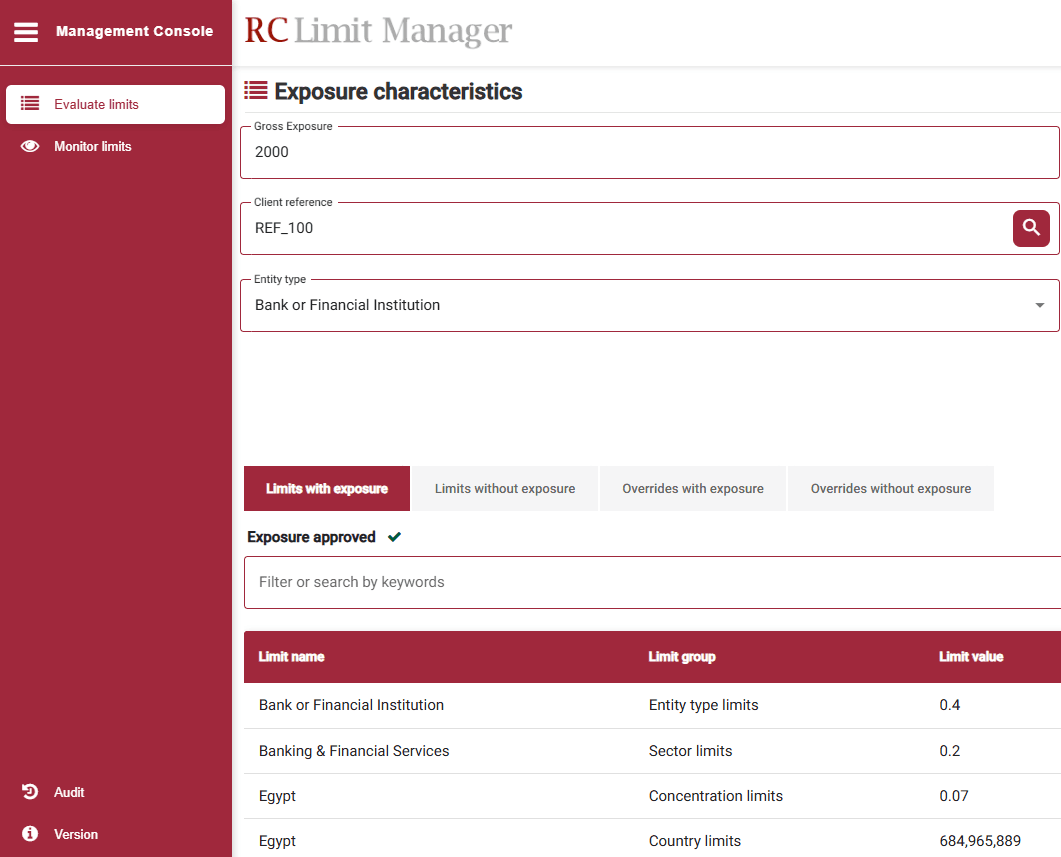The image size is (1061, 857).
Task: Open the Overrides without exposure tab
Action: tap(890, 488)
